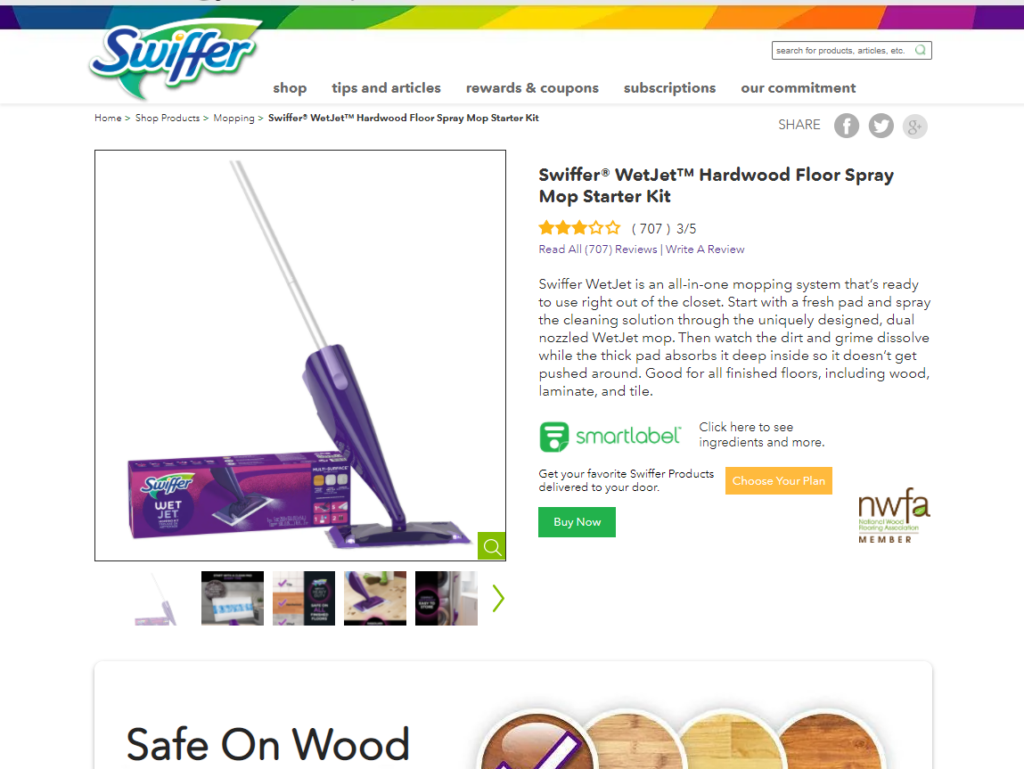The image size is (1024, 769).
Task: Open tips and articles menu
Action: [386, 87]
